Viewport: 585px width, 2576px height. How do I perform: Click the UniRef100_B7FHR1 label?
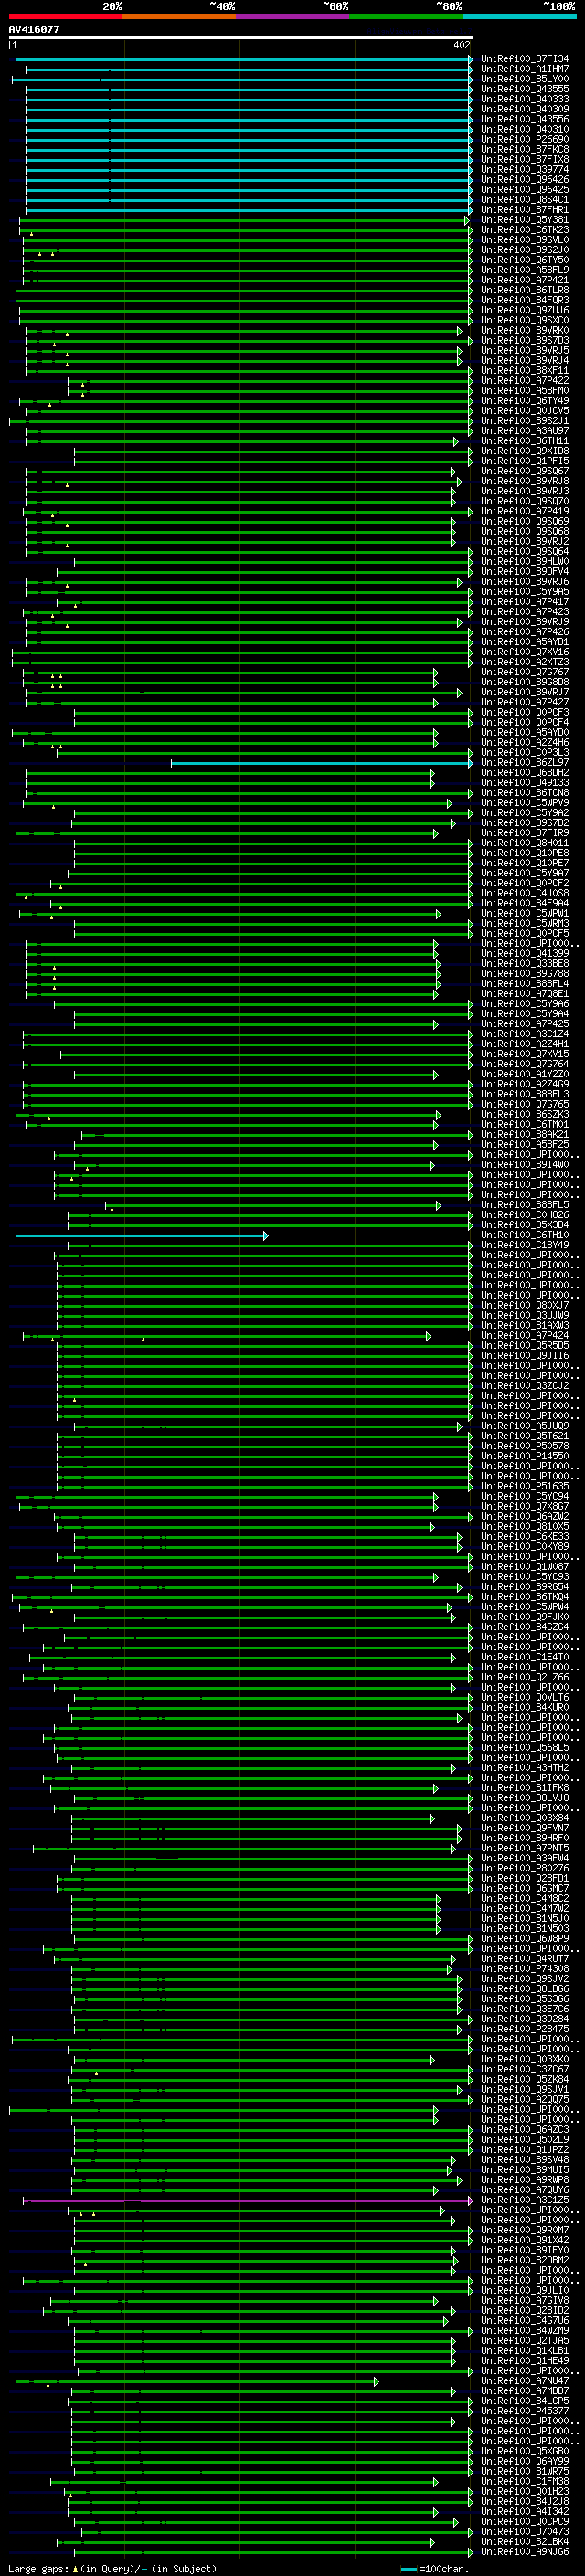[524, 210]
